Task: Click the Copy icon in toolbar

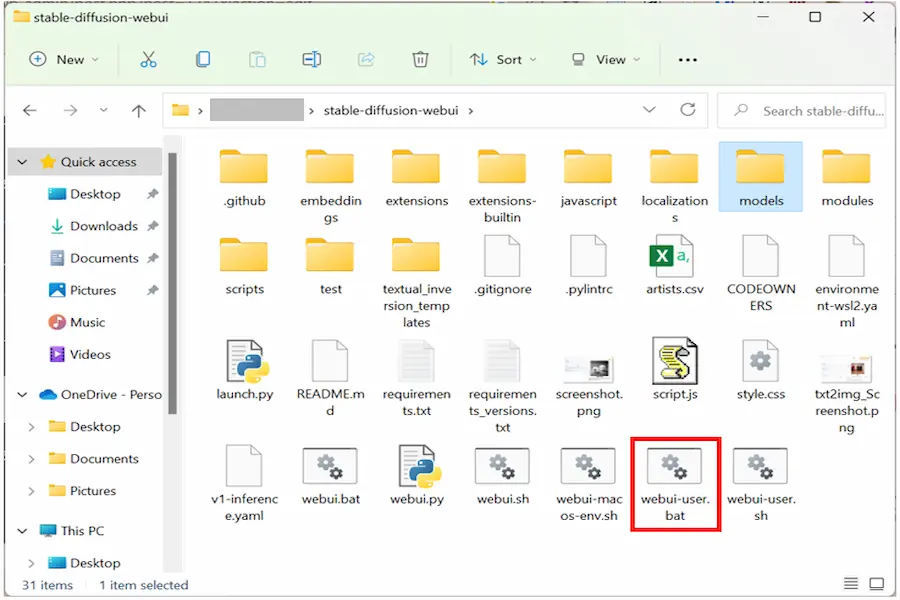Action: 203,60
